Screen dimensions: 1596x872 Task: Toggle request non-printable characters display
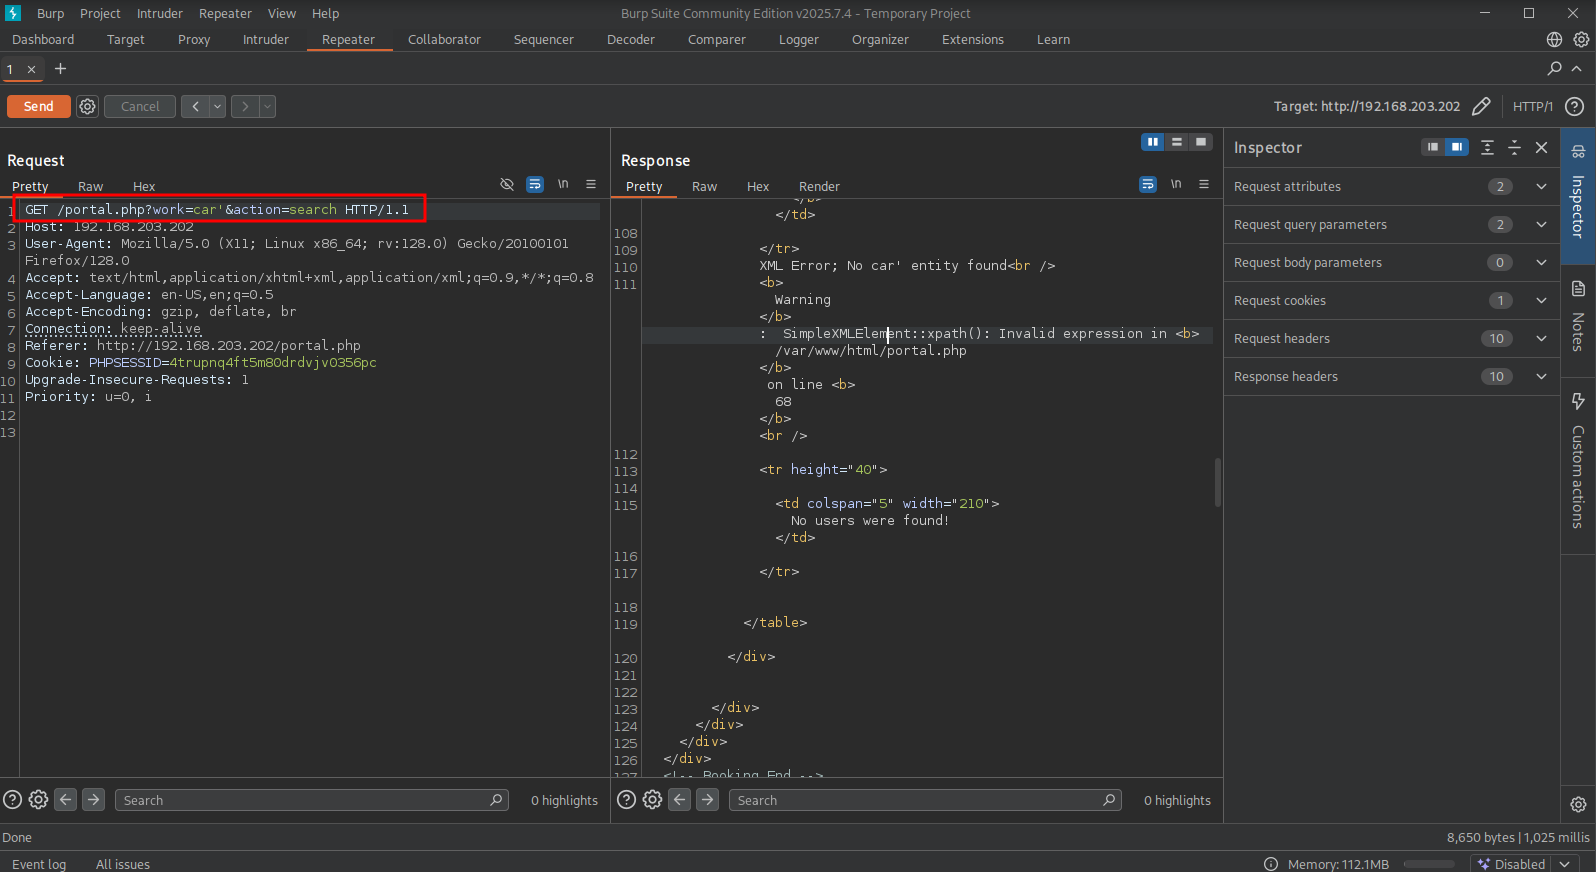click(x=563, y=184)
